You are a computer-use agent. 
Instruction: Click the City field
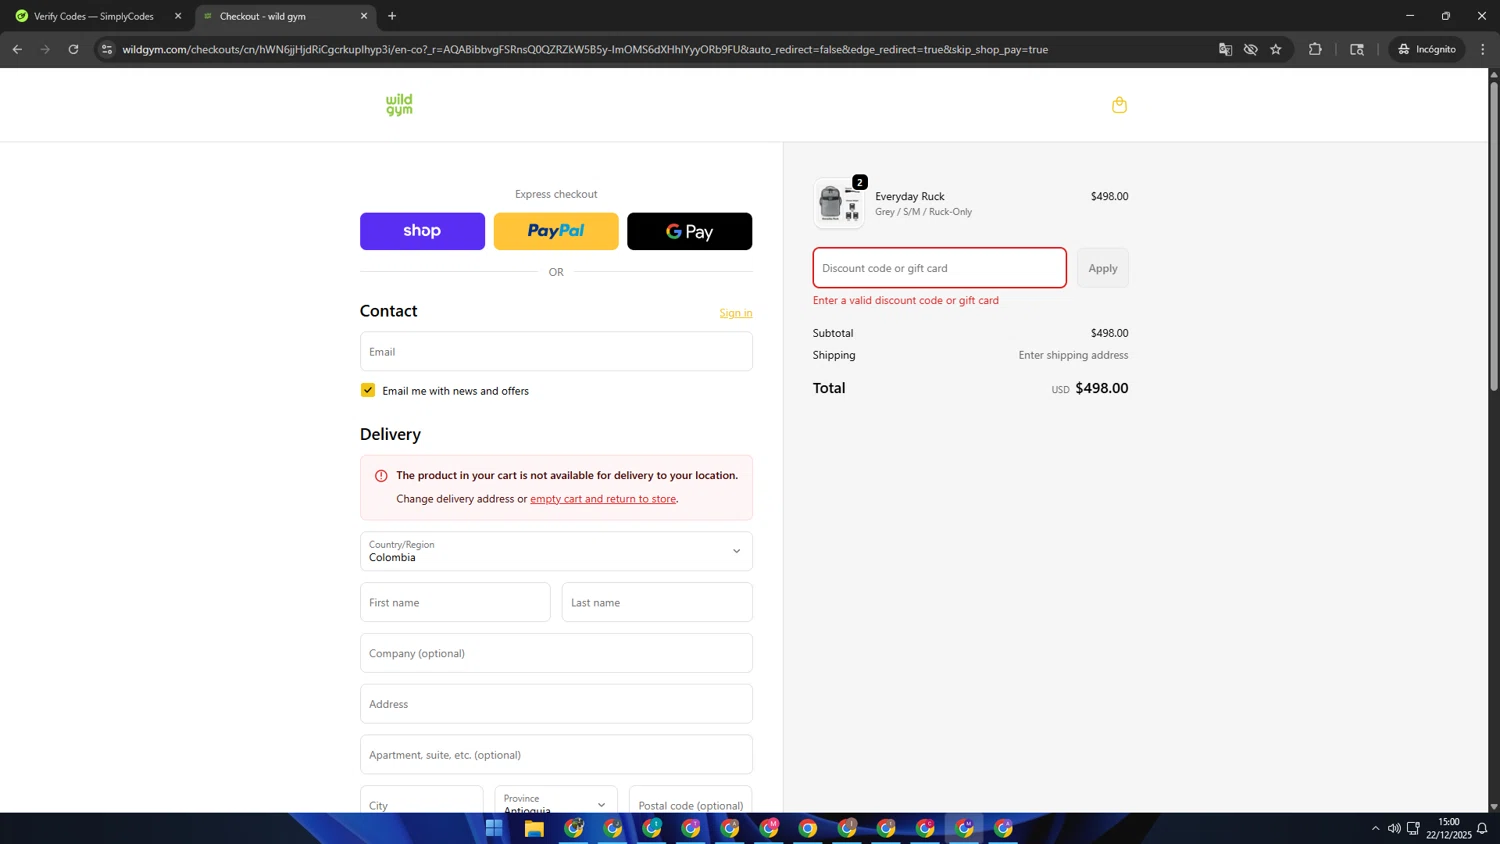coord(421,800)
